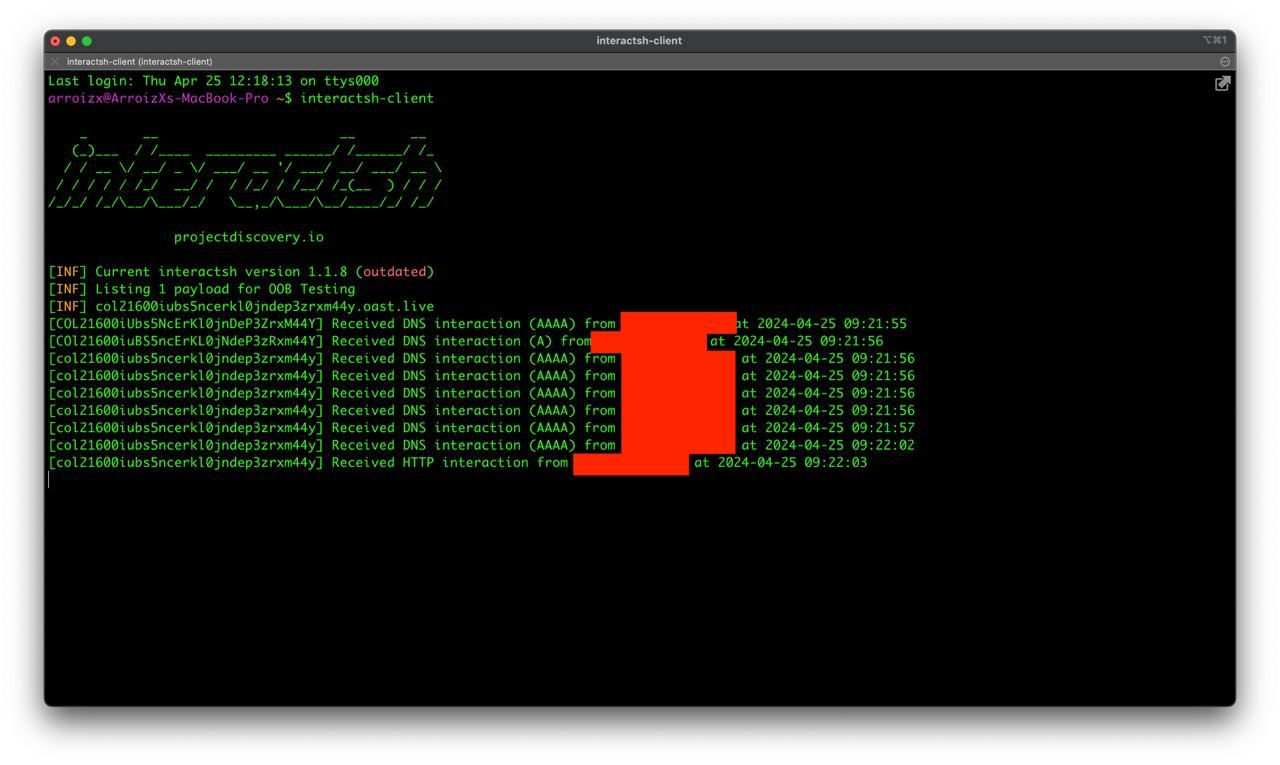
Task: Click the ⌥⌘1 shortcut indicator in title bar
Action: [1214, 41]
